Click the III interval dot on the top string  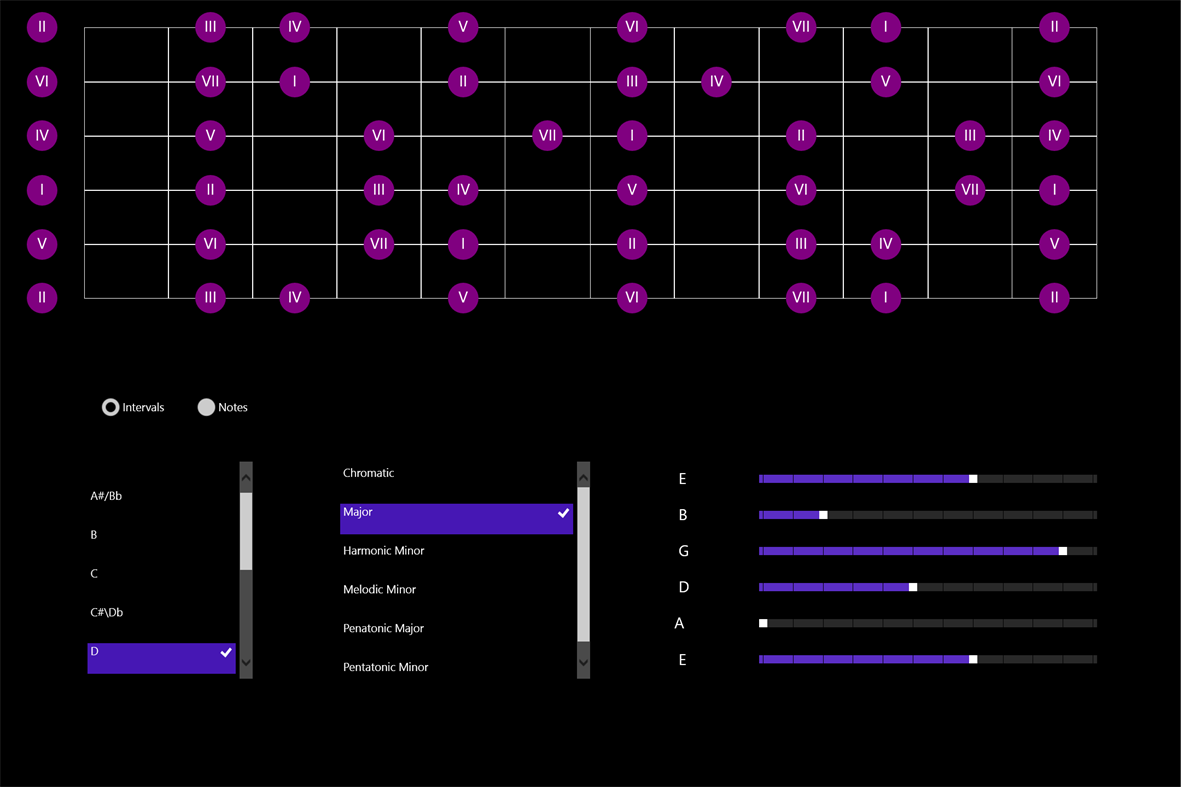click(x=210, y=27)
